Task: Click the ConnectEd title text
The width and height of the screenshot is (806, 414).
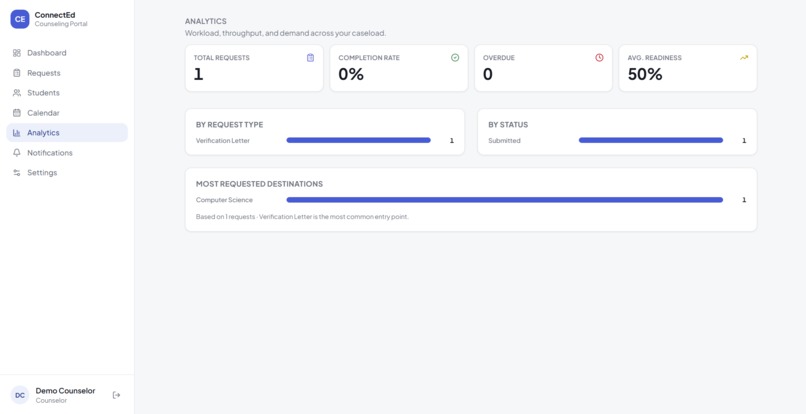Action: coord(55,15)
